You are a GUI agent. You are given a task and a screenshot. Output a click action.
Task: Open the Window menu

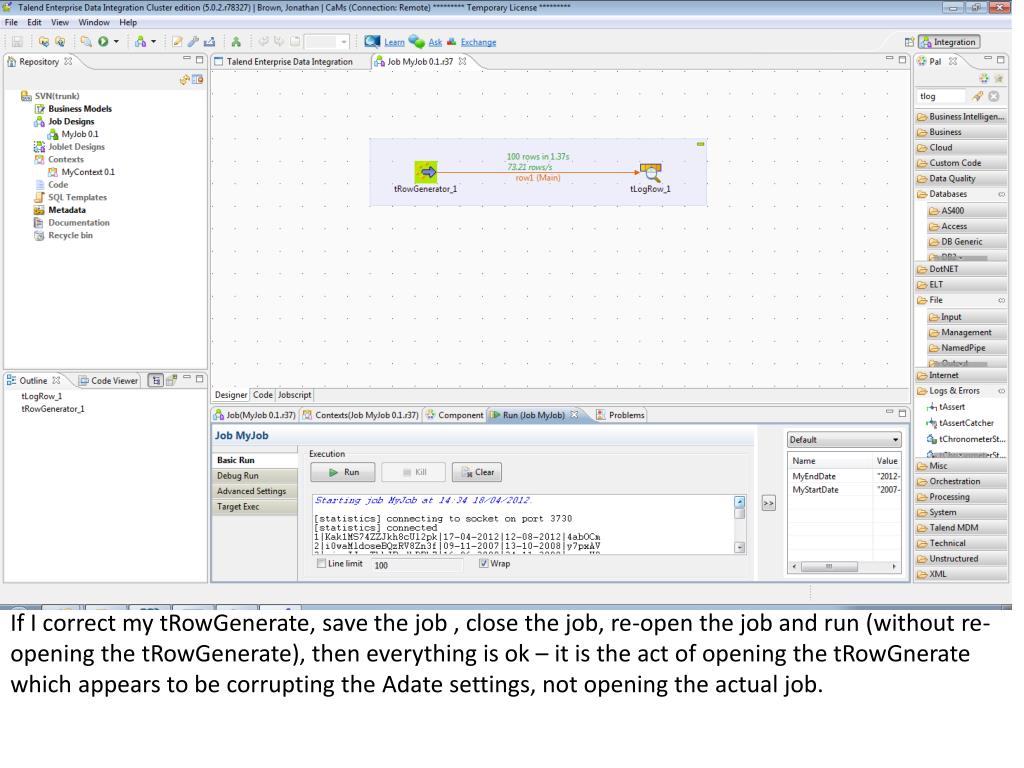[94, 22]
